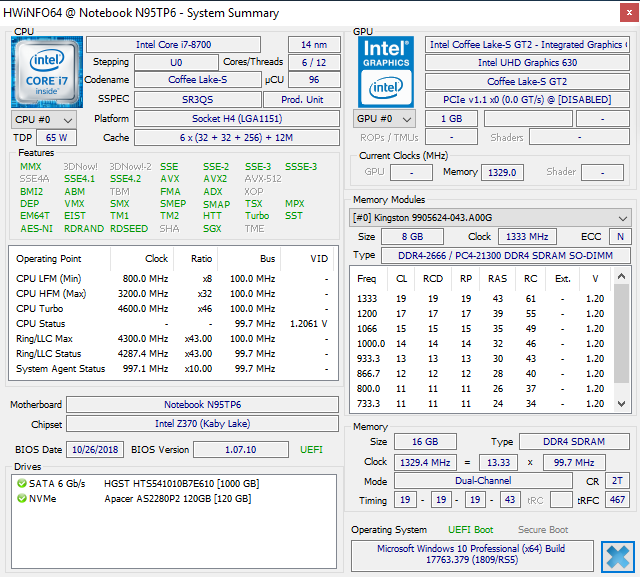Select the HGST HTS541010B7E610 drive entry
Image resolution: width=640 pixels, height=577 pixels.
tap(180, 484)
